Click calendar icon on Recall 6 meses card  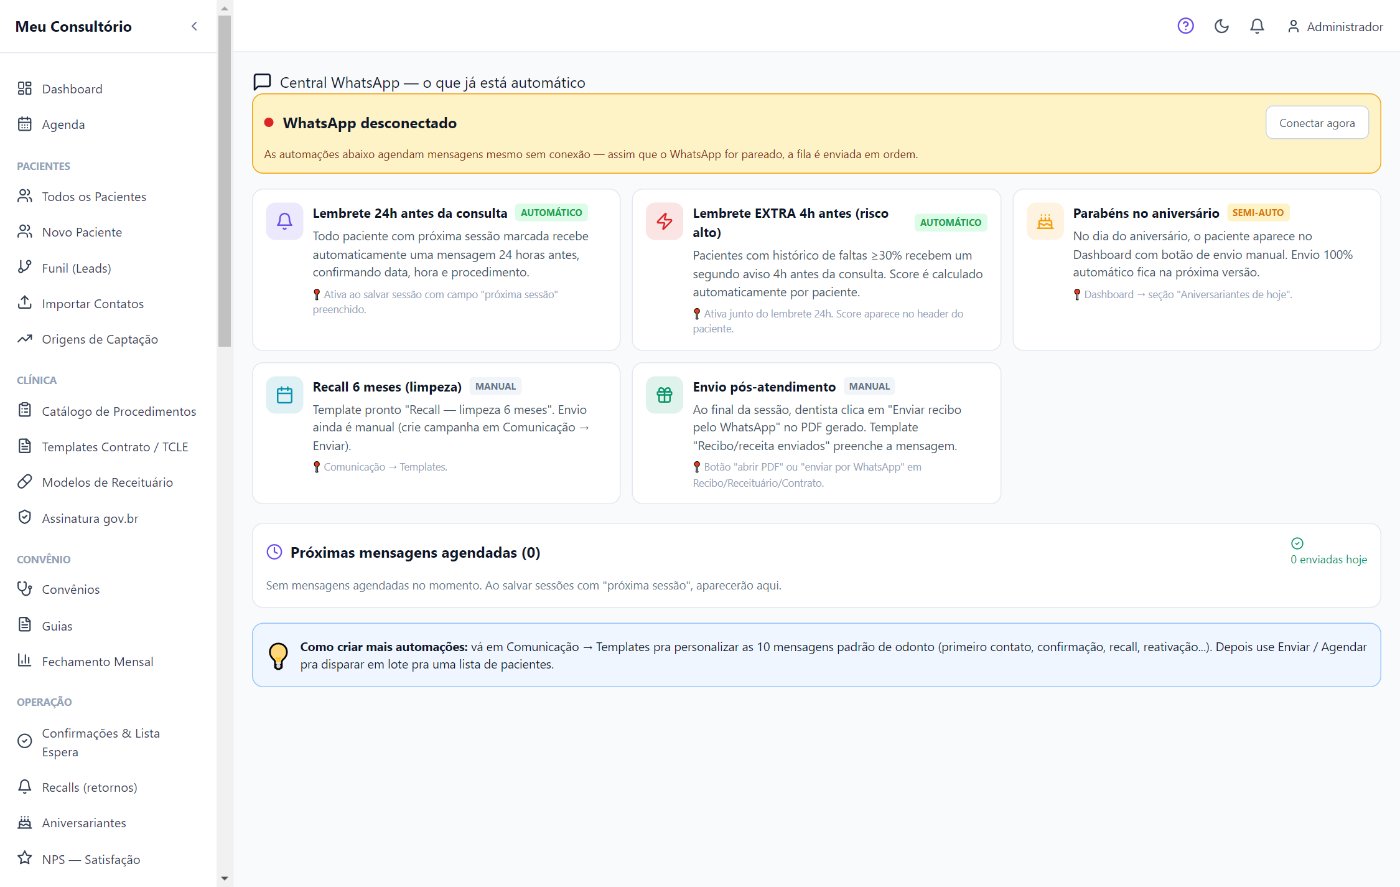pyautogui.click(x=284, y=395)
